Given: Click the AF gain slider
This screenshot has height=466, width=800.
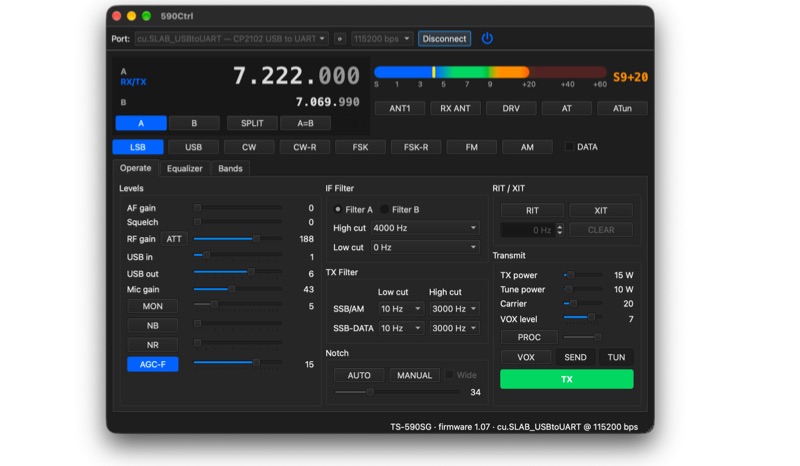Looking at the screenshot, I should pos(238,208).
